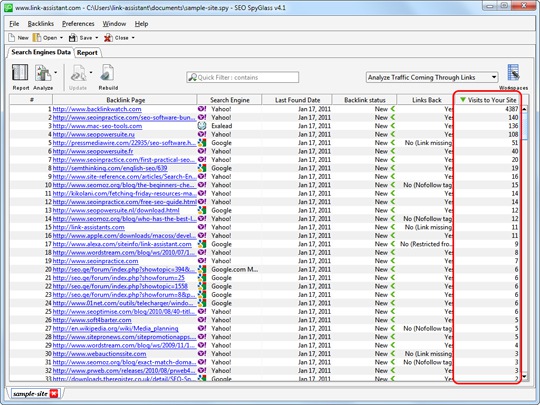
Task: Open the backlinkwatch.com link
Action: point(97,109)
